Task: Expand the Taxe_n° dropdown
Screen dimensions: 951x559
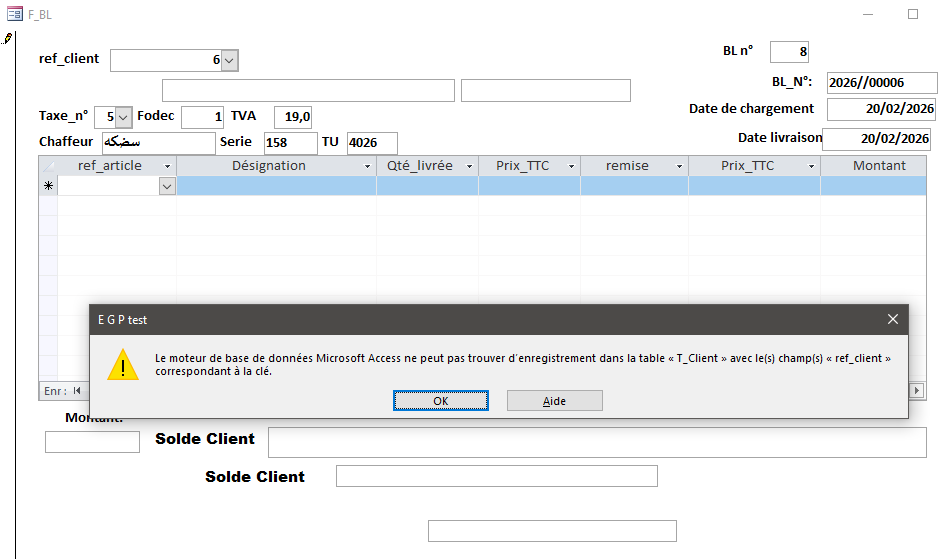Action: (123, 117)
